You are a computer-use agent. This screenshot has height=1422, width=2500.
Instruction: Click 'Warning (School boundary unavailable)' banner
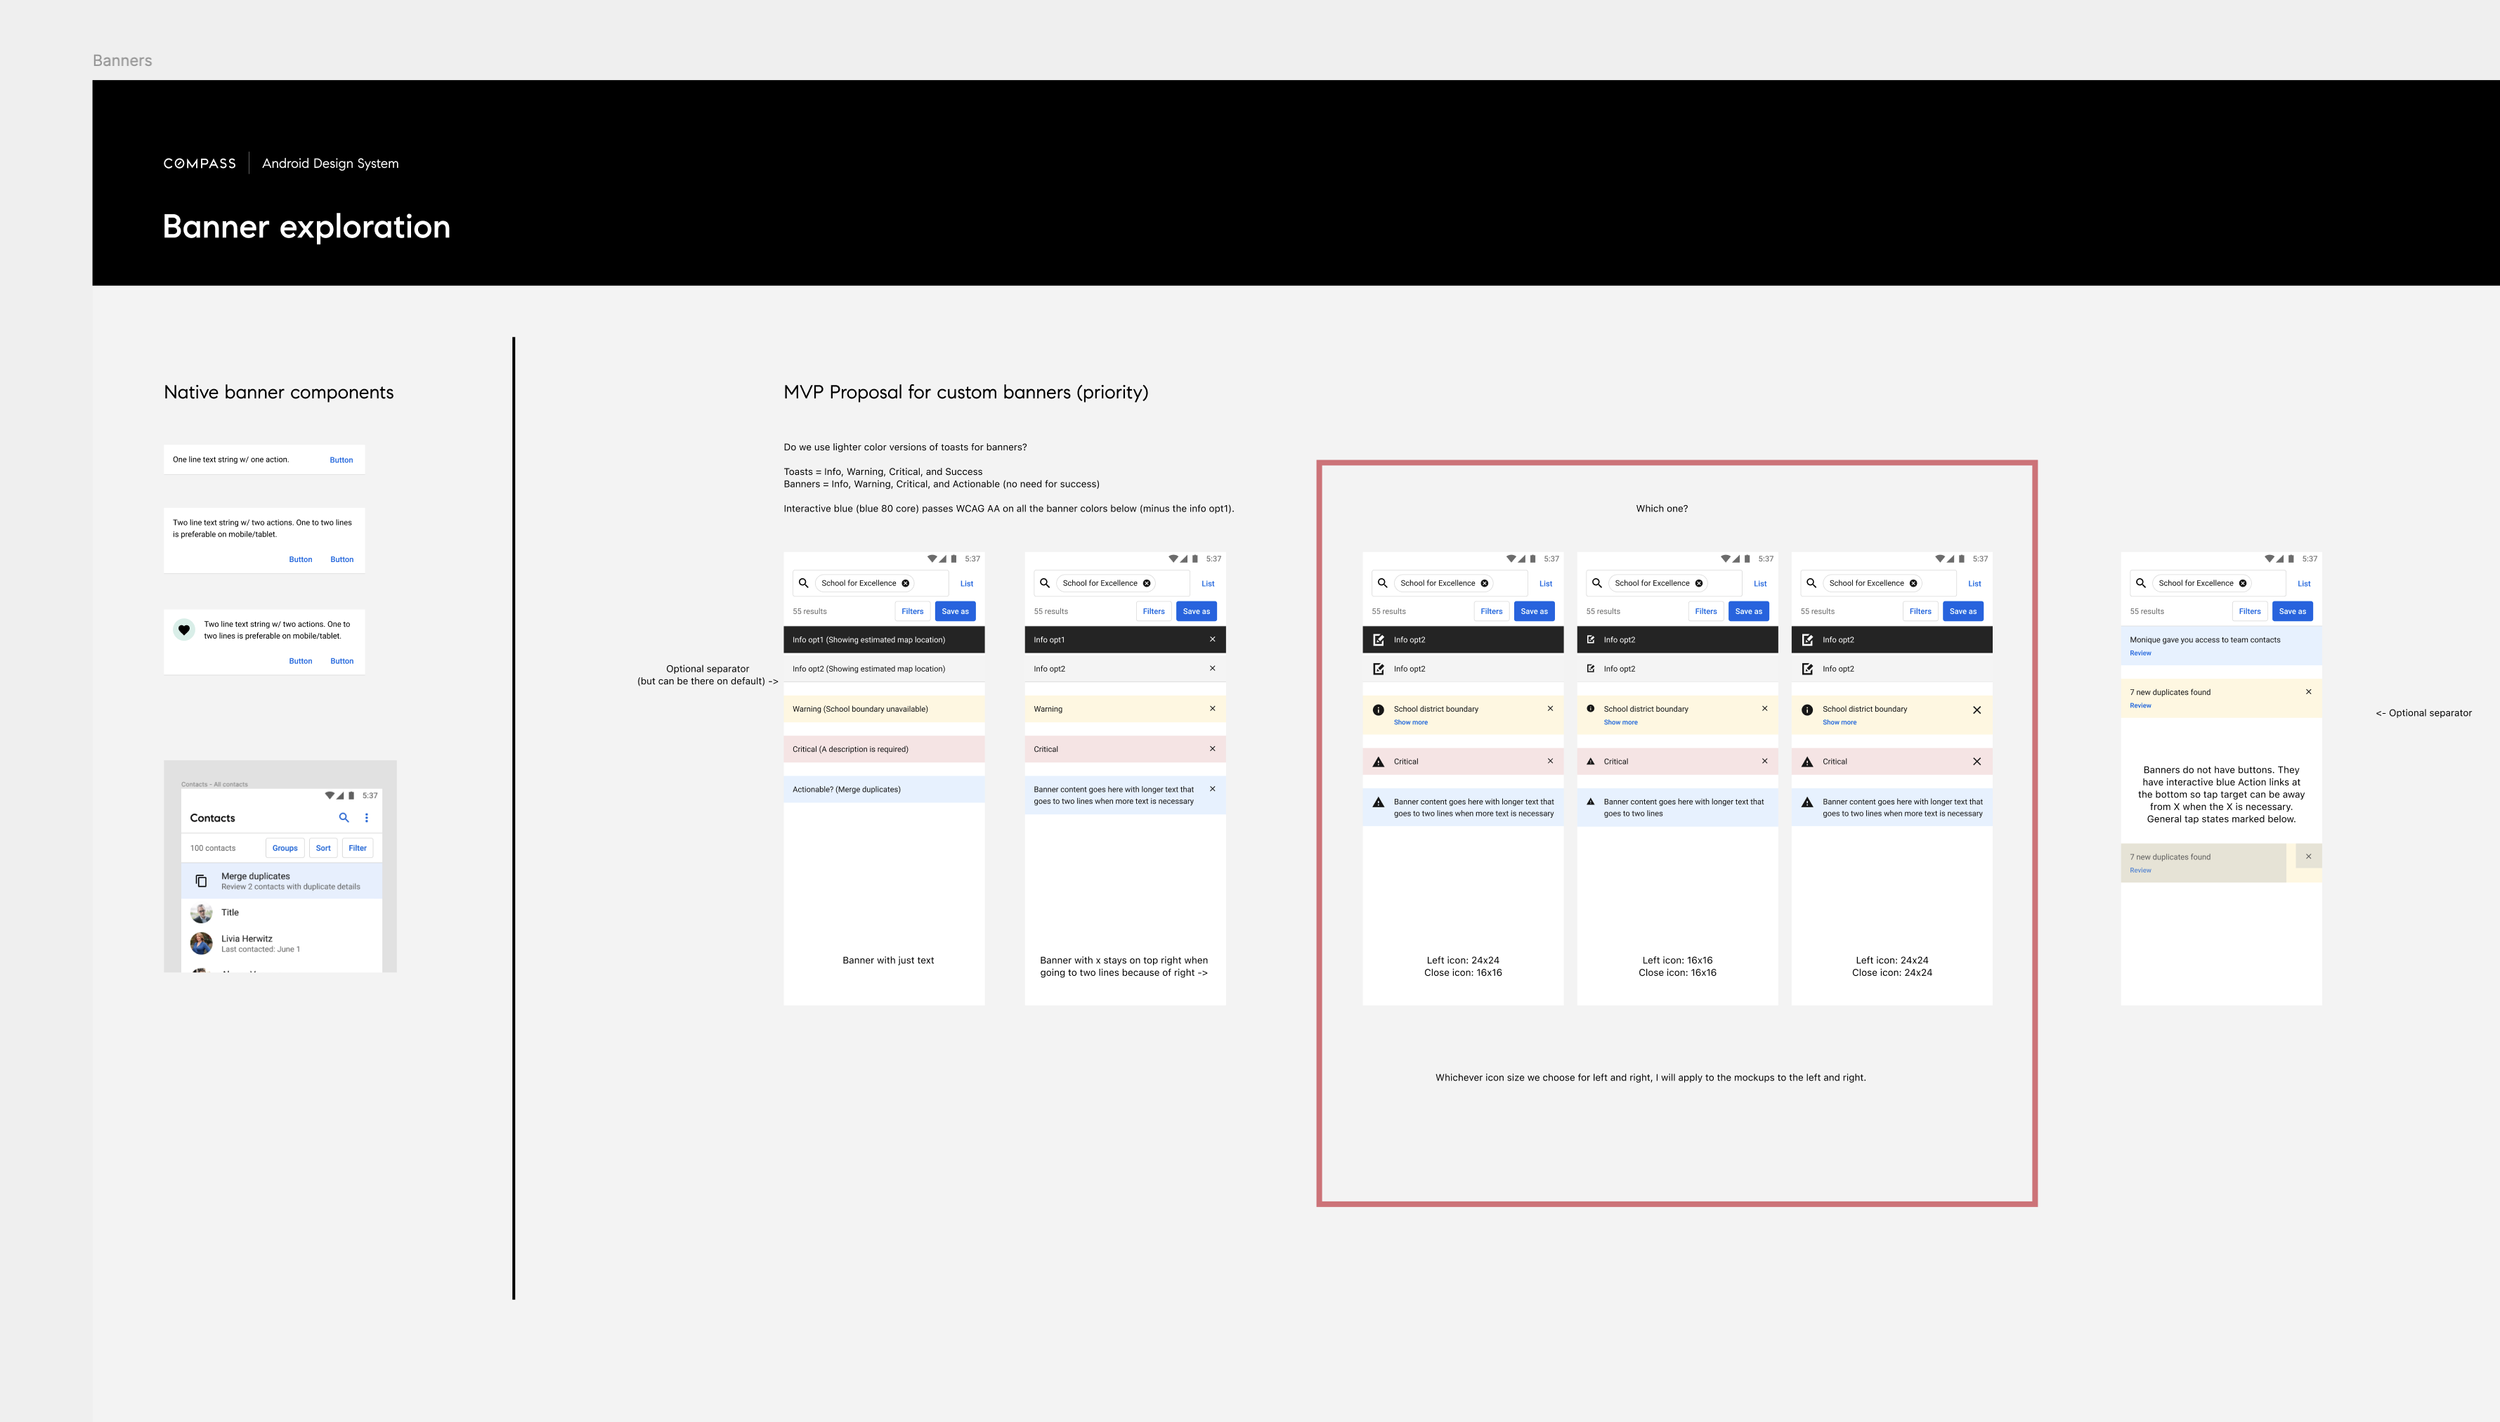(884, 709)
